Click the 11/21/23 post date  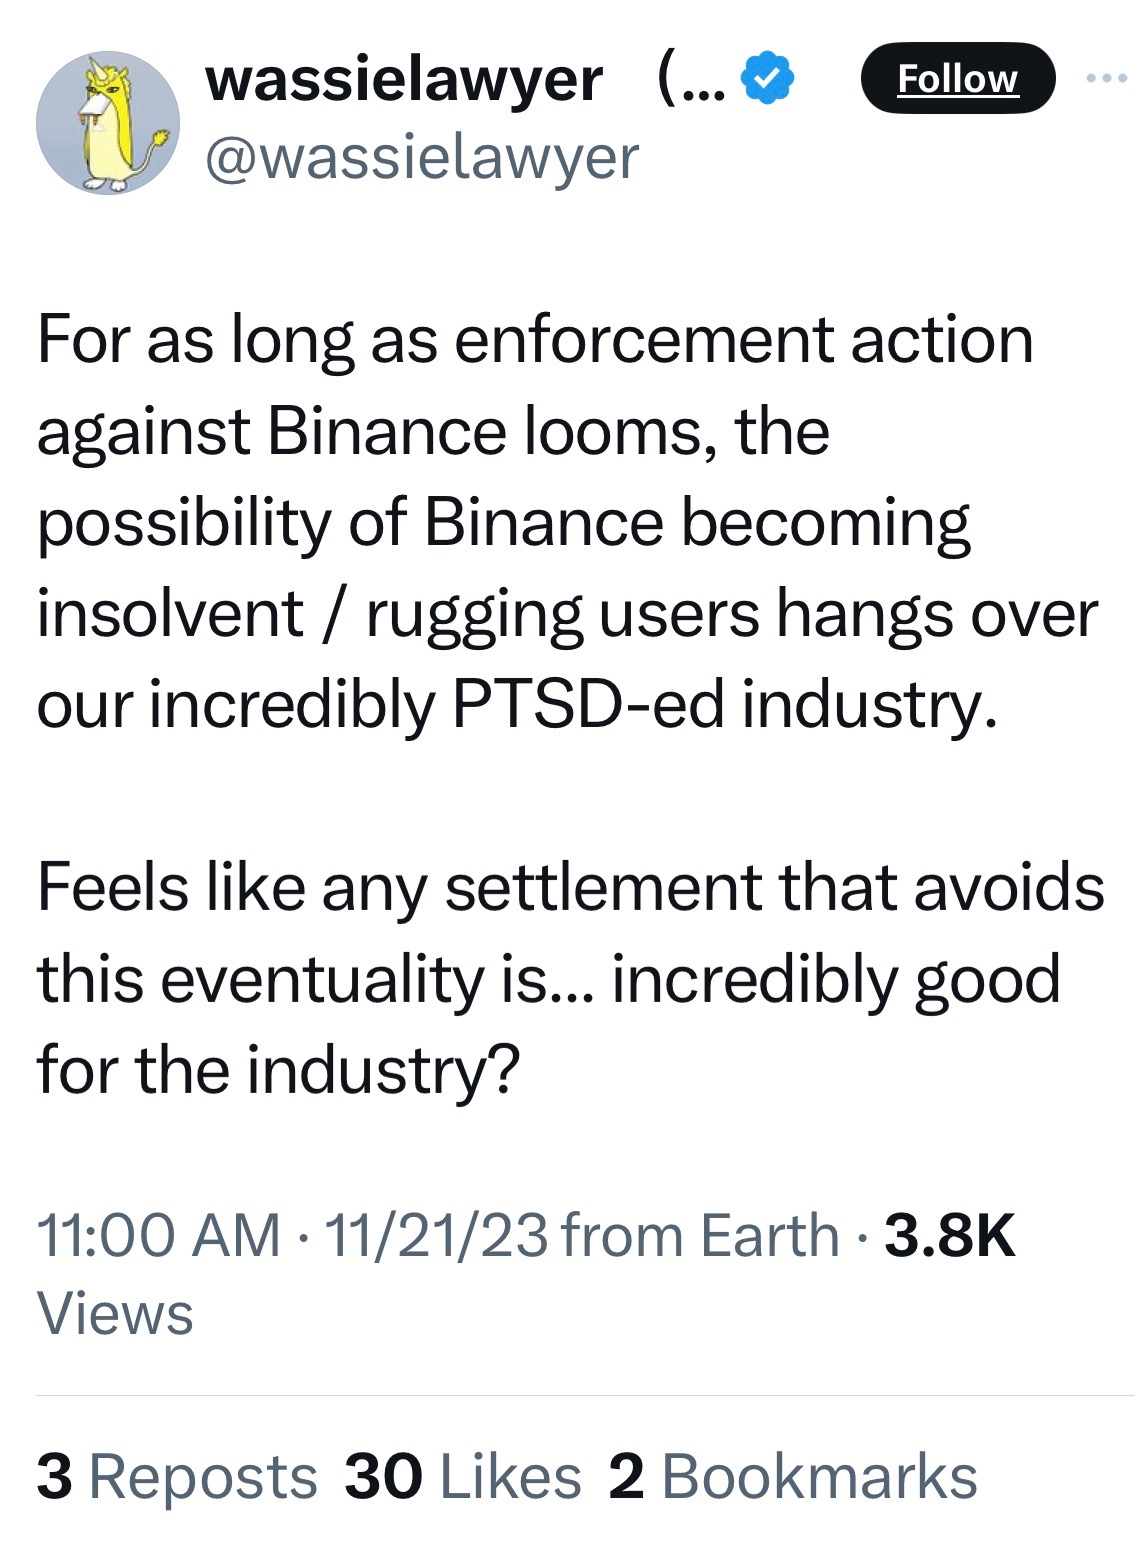point(436,1235)
